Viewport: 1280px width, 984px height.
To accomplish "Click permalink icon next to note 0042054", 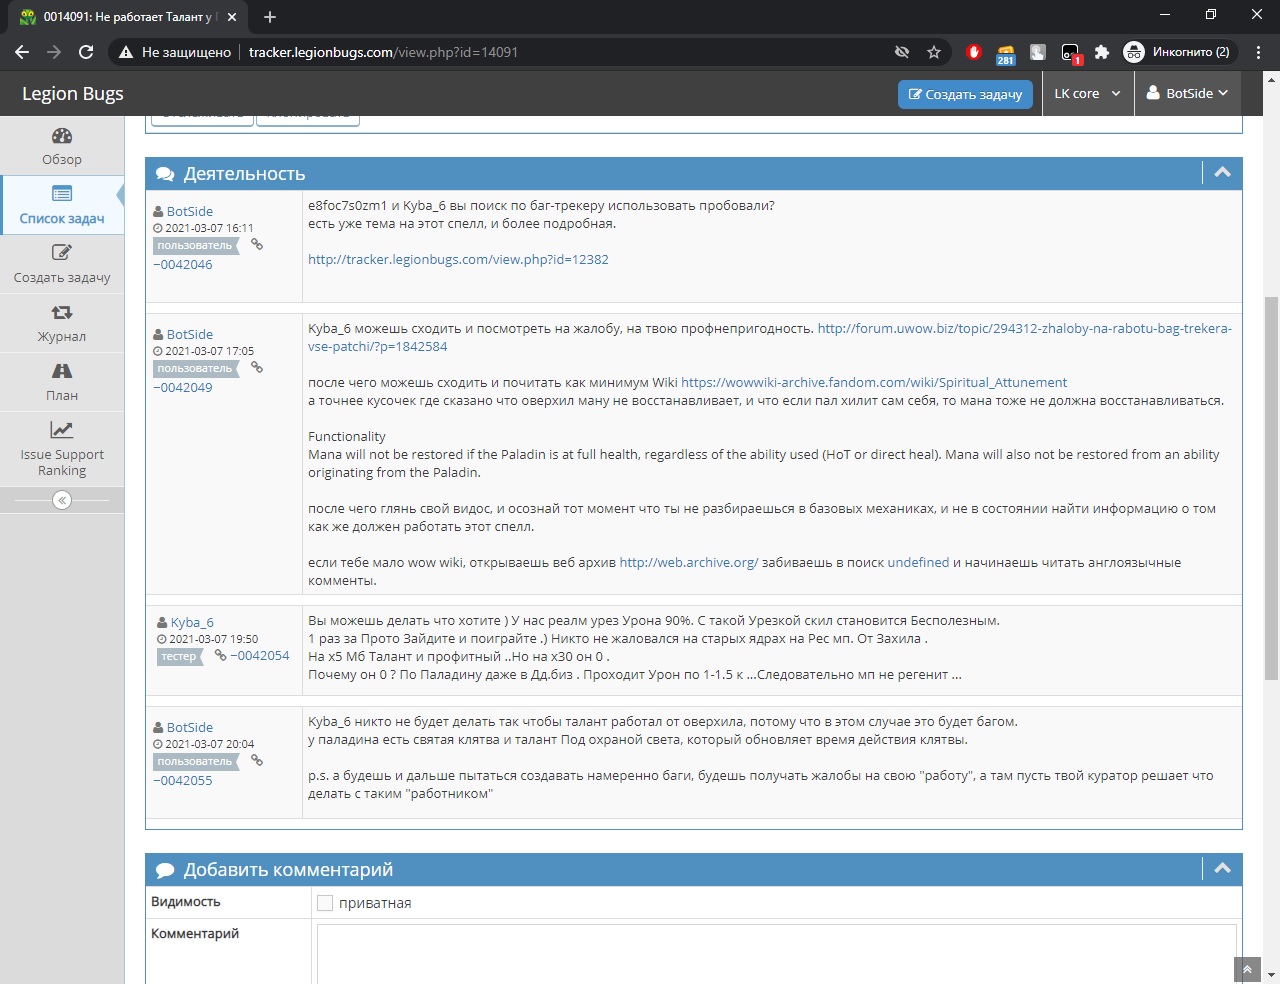I will point(221,656).
